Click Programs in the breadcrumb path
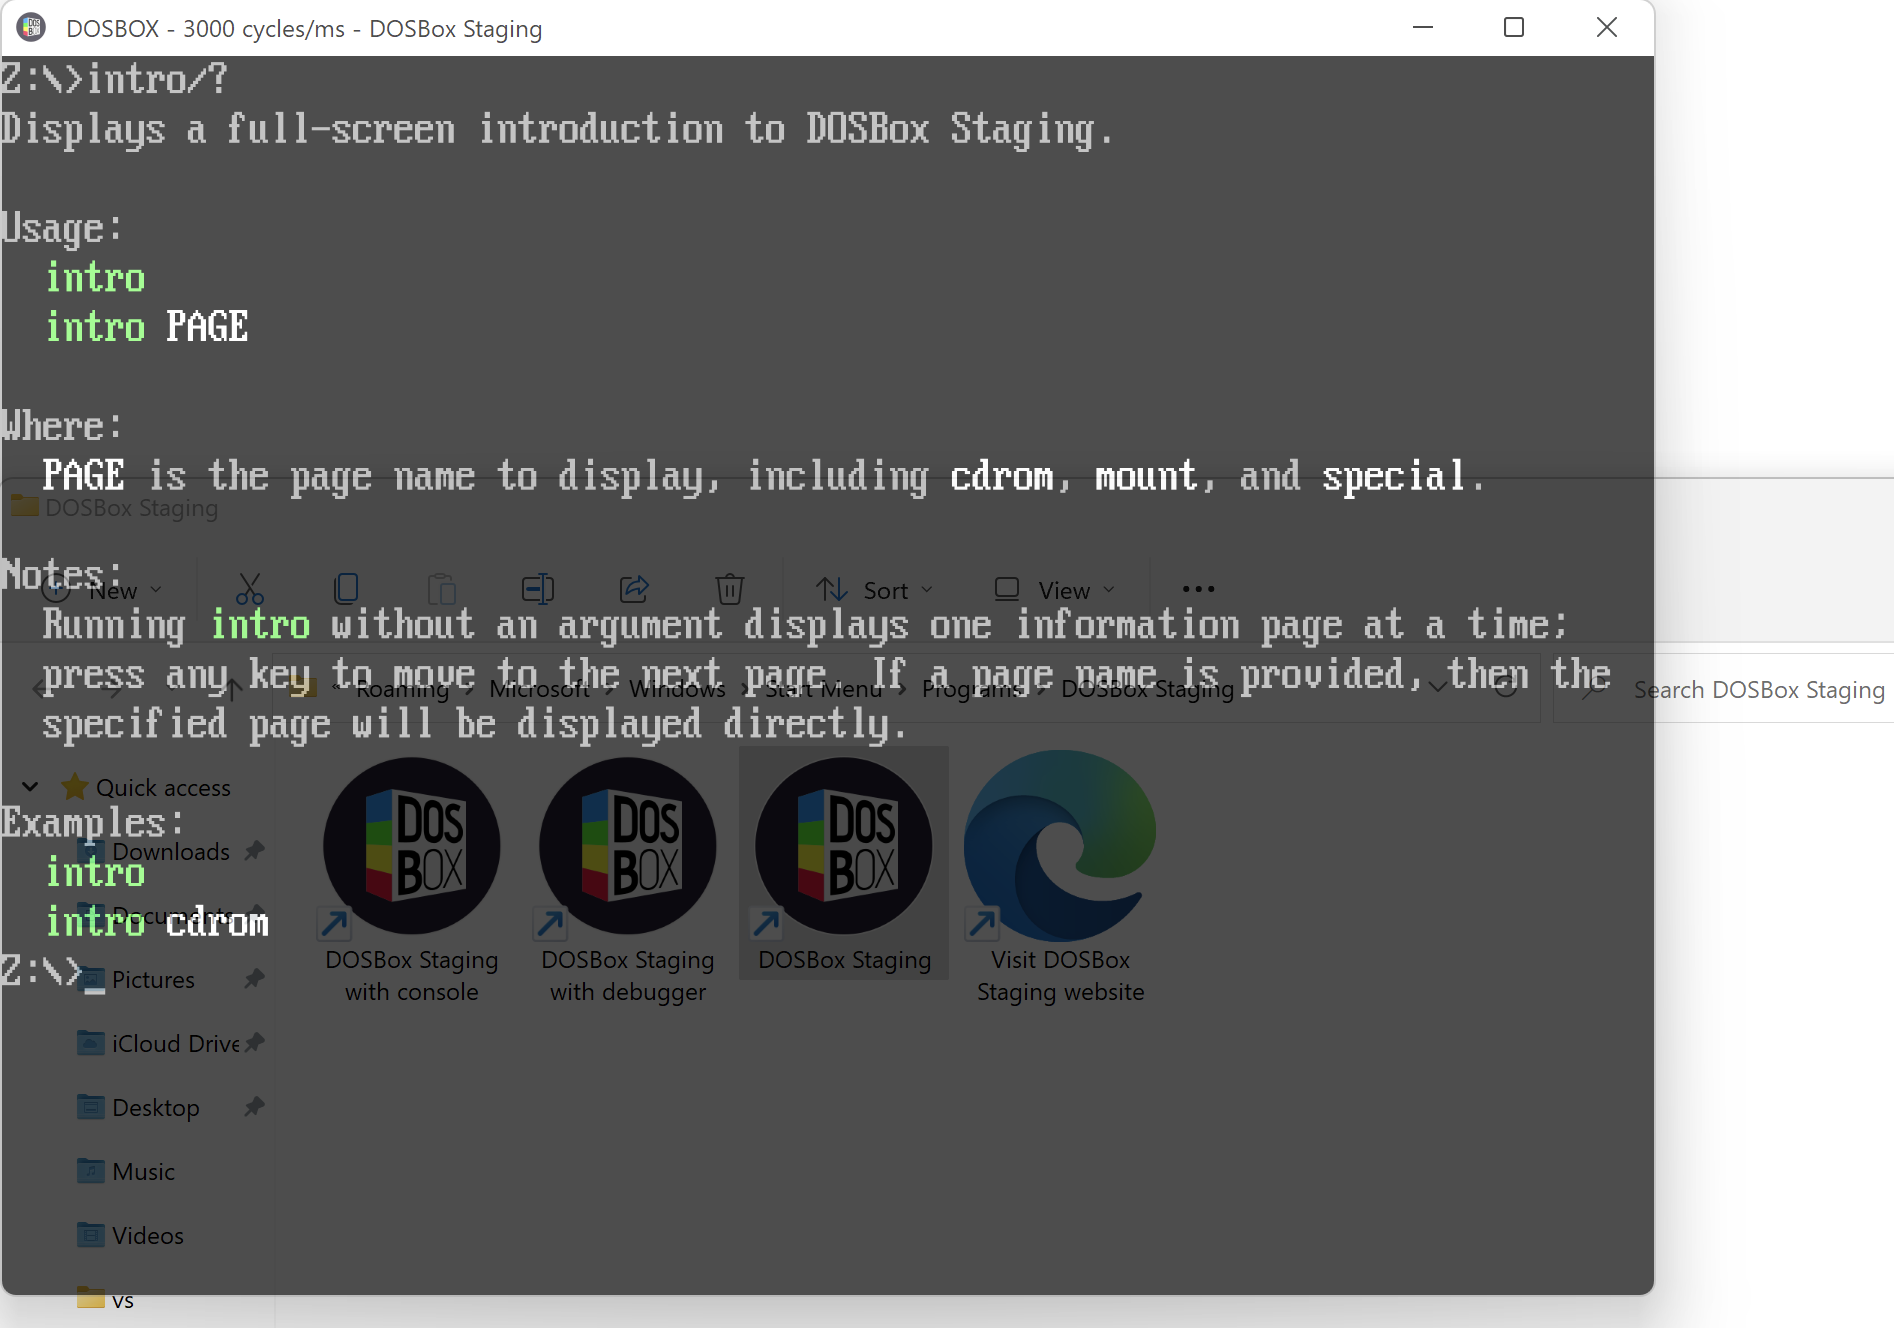 pyautogui.click(x=973, y=689)
